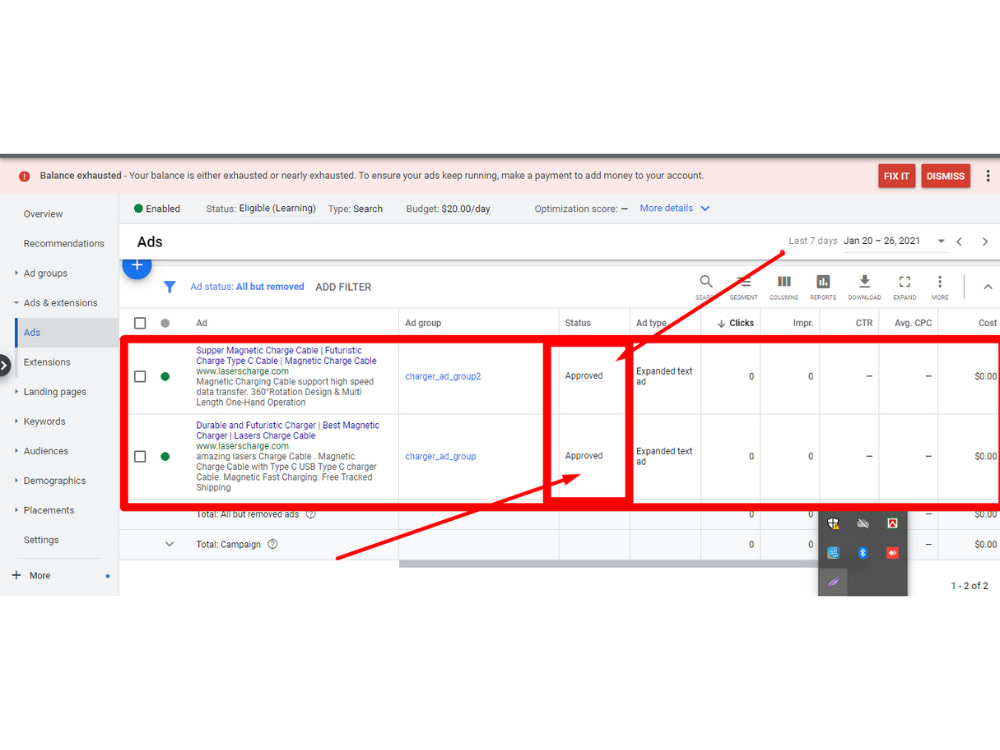Click status dot column header
This screenshot has width=1000, height=750.
[165, 323]
